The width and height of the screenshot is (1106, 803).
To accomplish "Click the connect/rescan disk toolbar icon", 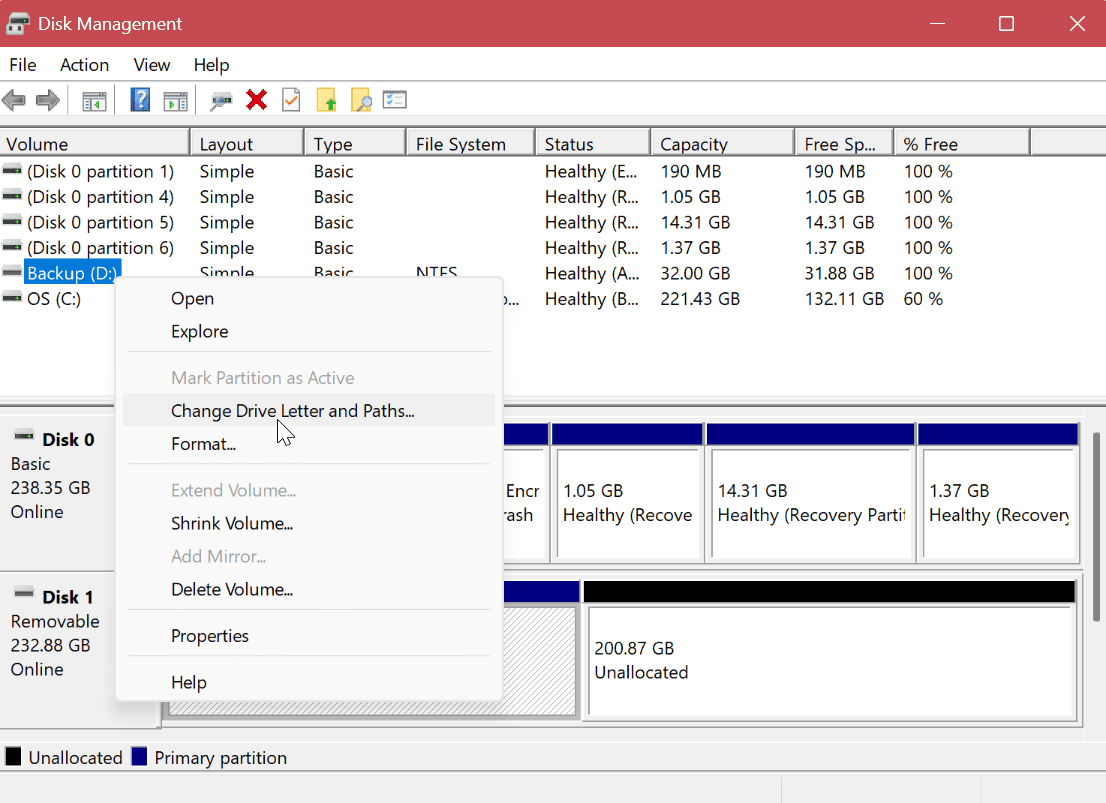I will (222, 100).
